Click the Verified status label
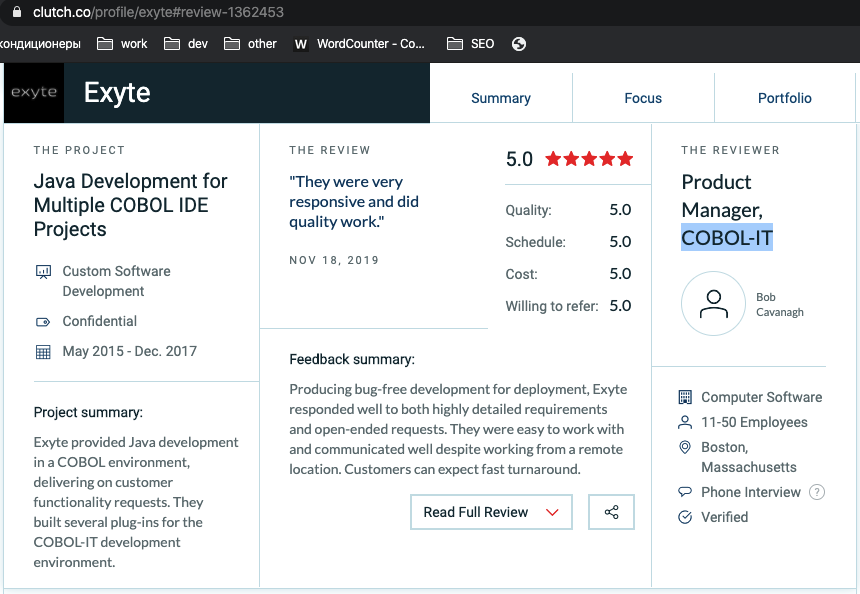Image resolution: width=860 pixels, height=594 pixels. (x=725, y=517)
